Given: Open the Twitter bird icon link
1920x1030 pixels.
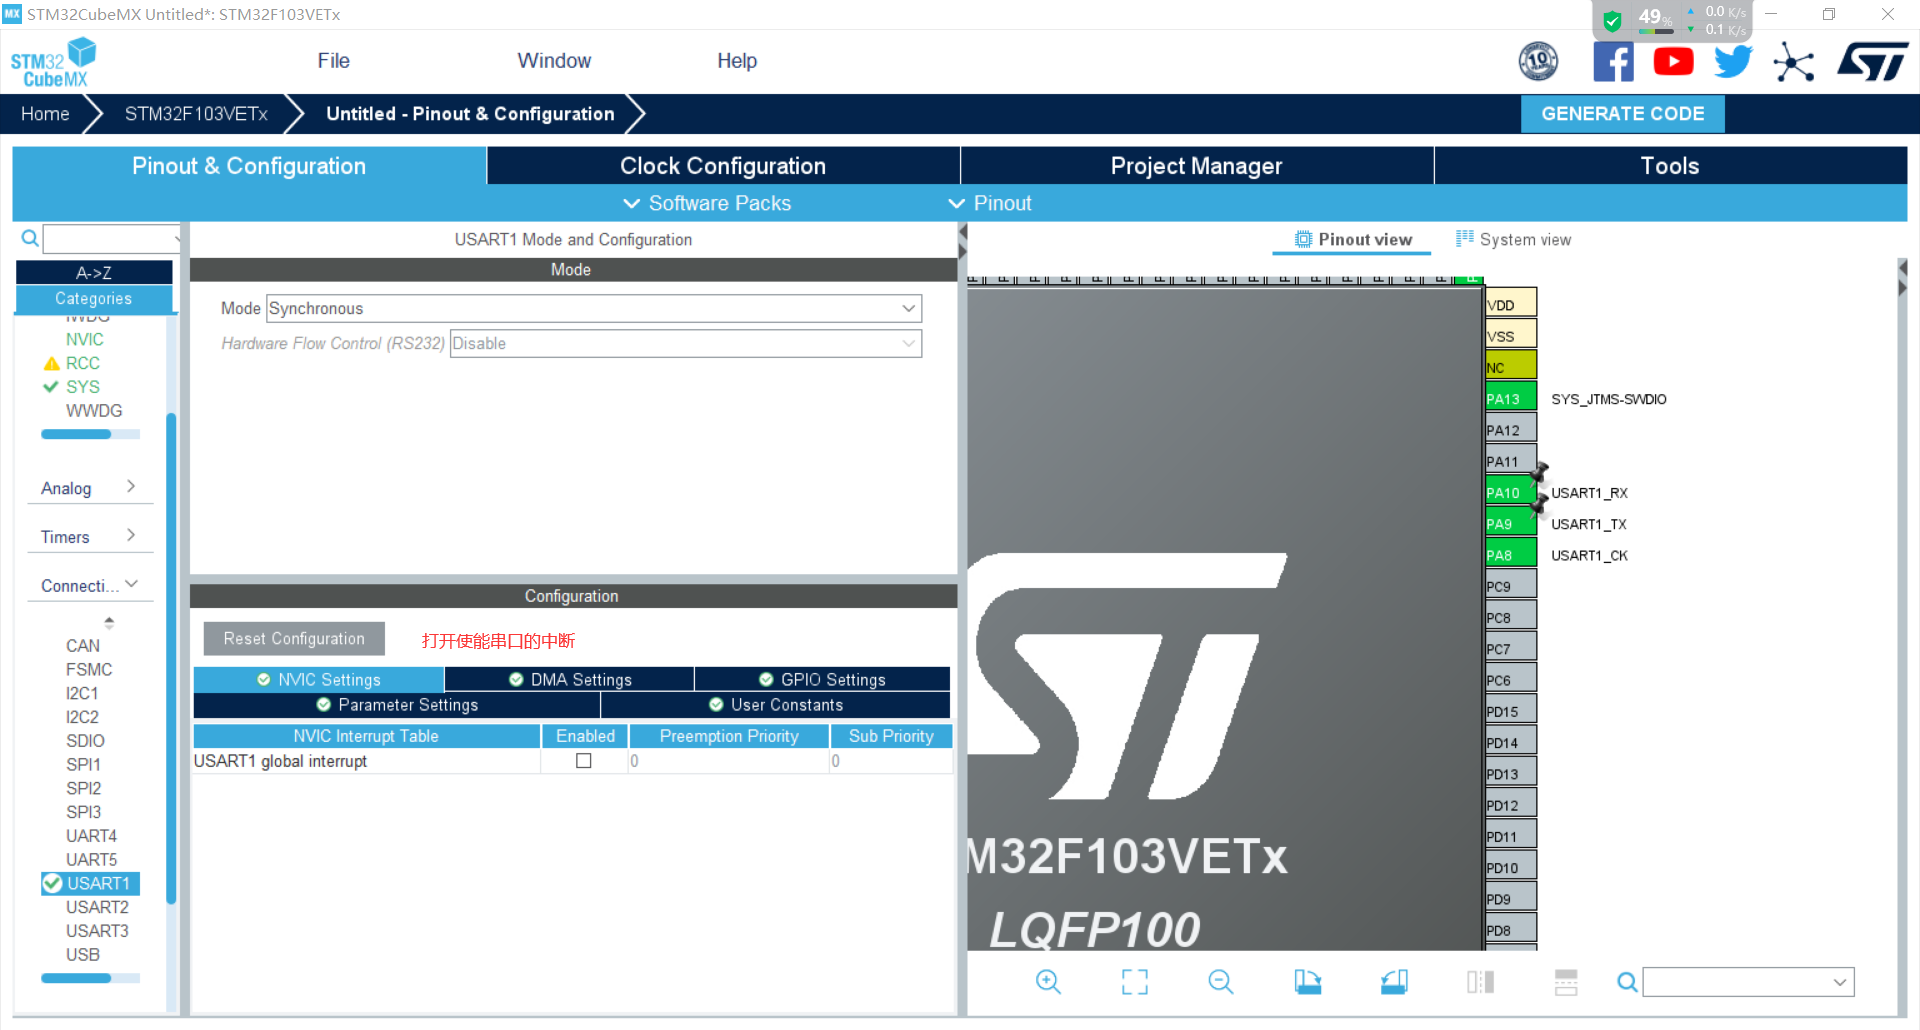Looking at the screenshot, I should [x=1733, y=62].
